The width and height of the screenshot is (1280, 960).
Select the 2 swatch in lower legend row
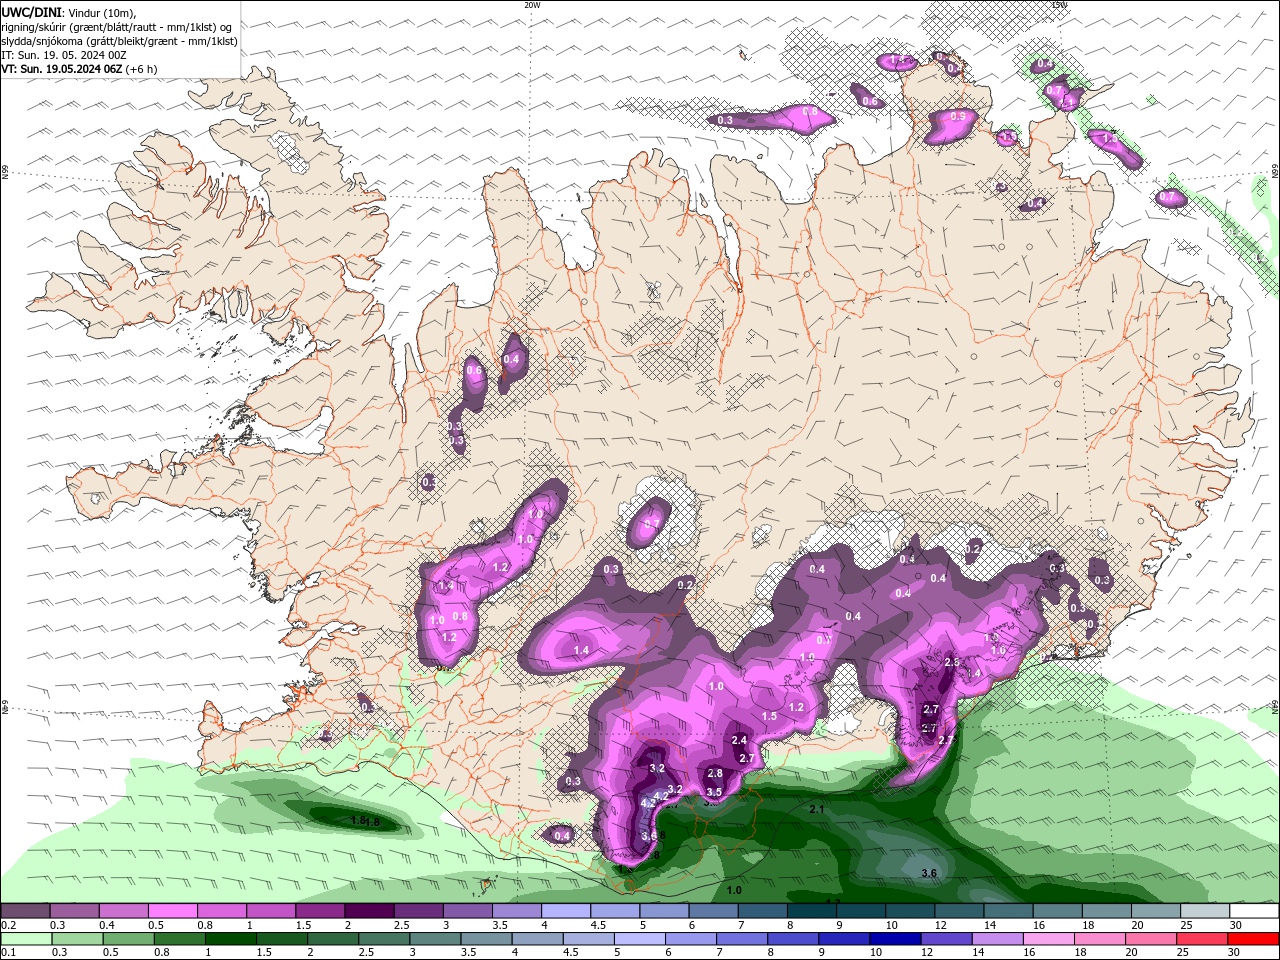pos(333,939)
